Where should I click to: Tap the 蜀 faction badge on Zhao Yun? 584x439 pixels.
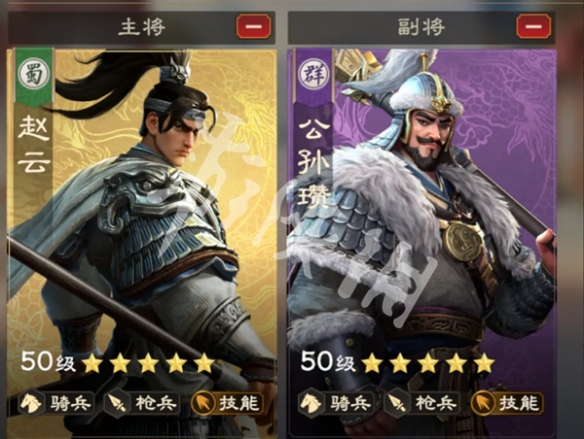point(33,71)
